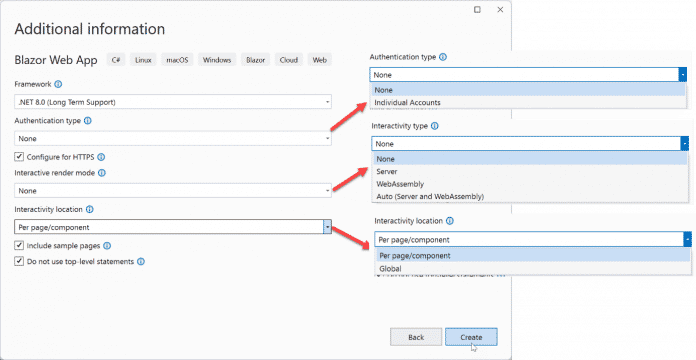Select Individual Accounts authentication option
This screenshot has height=360, width=696.
pos(528,103)
